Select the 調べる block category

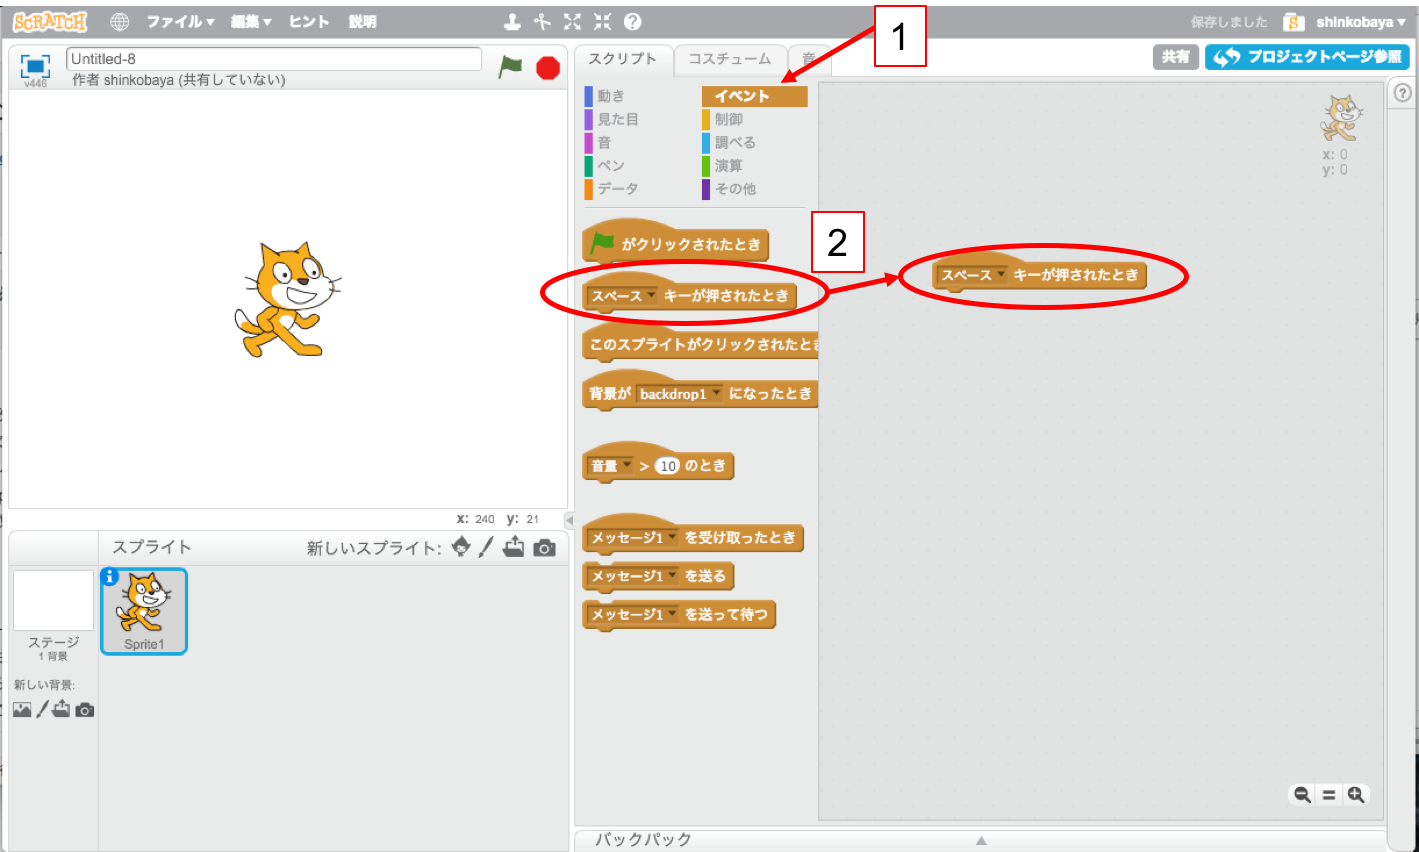click(x=735, y=142)
